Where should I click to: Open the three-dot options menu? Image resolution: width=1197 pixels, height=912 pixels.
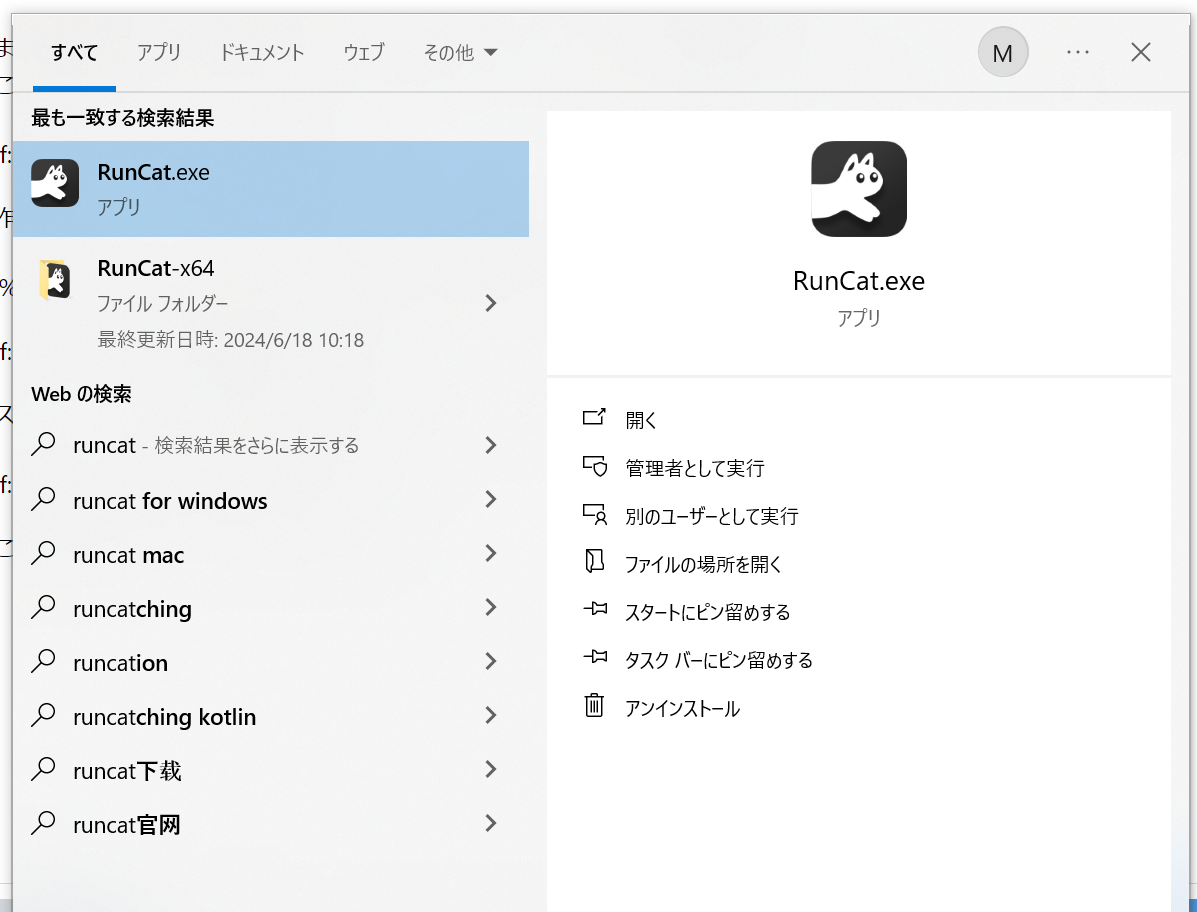[1077, 52]
